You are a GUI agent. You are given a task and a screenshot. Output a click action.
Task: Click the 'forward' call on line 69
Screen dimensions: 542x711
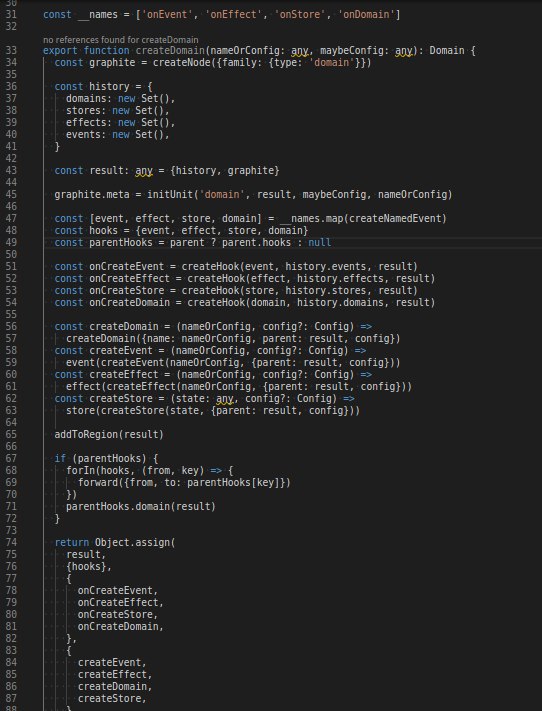coord(98,482)
